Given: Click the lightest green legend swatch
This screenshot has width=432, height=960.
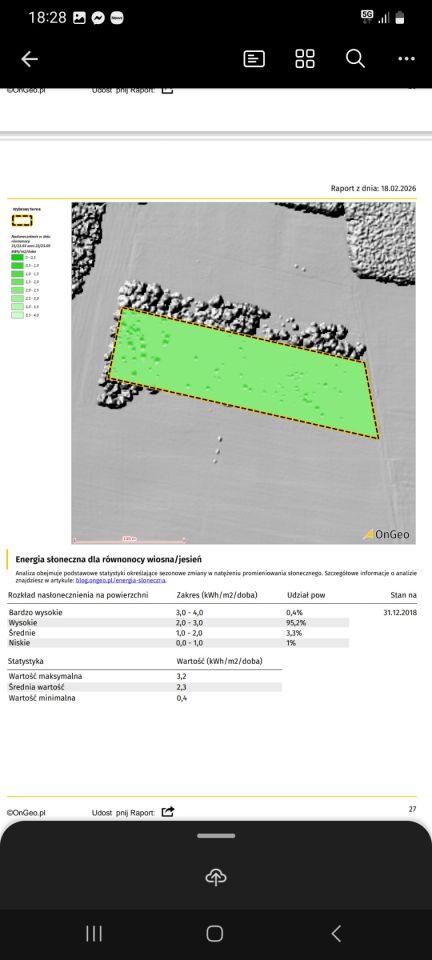Looking at the screenshot, I should tap(17, 314).
